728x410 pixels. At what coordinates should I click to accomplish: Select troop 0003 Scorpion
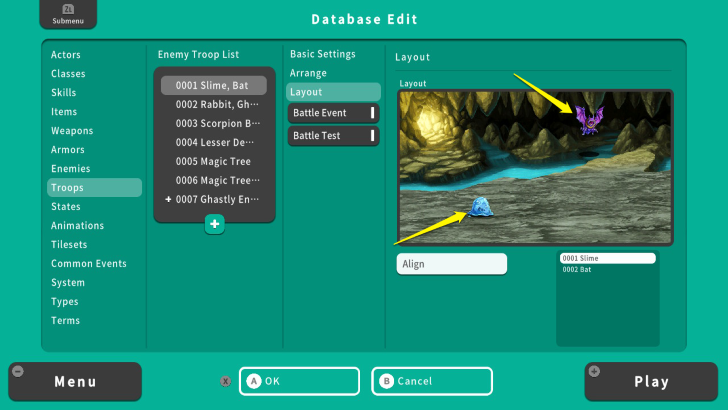pos(214,124)
